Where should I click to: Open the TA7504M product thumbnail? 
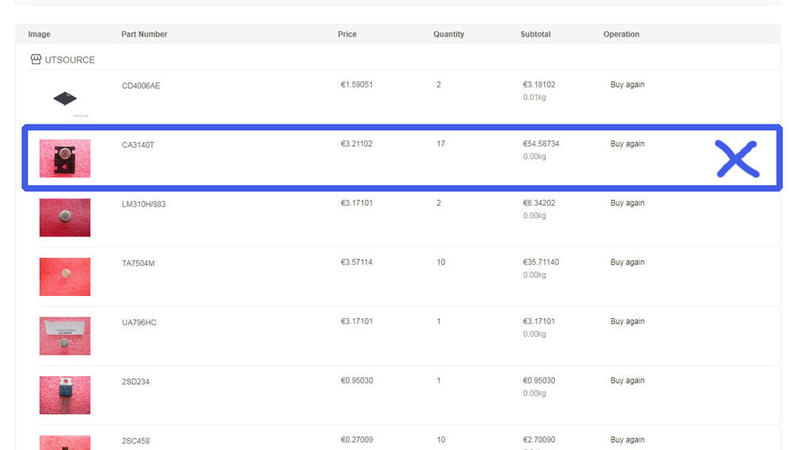coord(65,277)
